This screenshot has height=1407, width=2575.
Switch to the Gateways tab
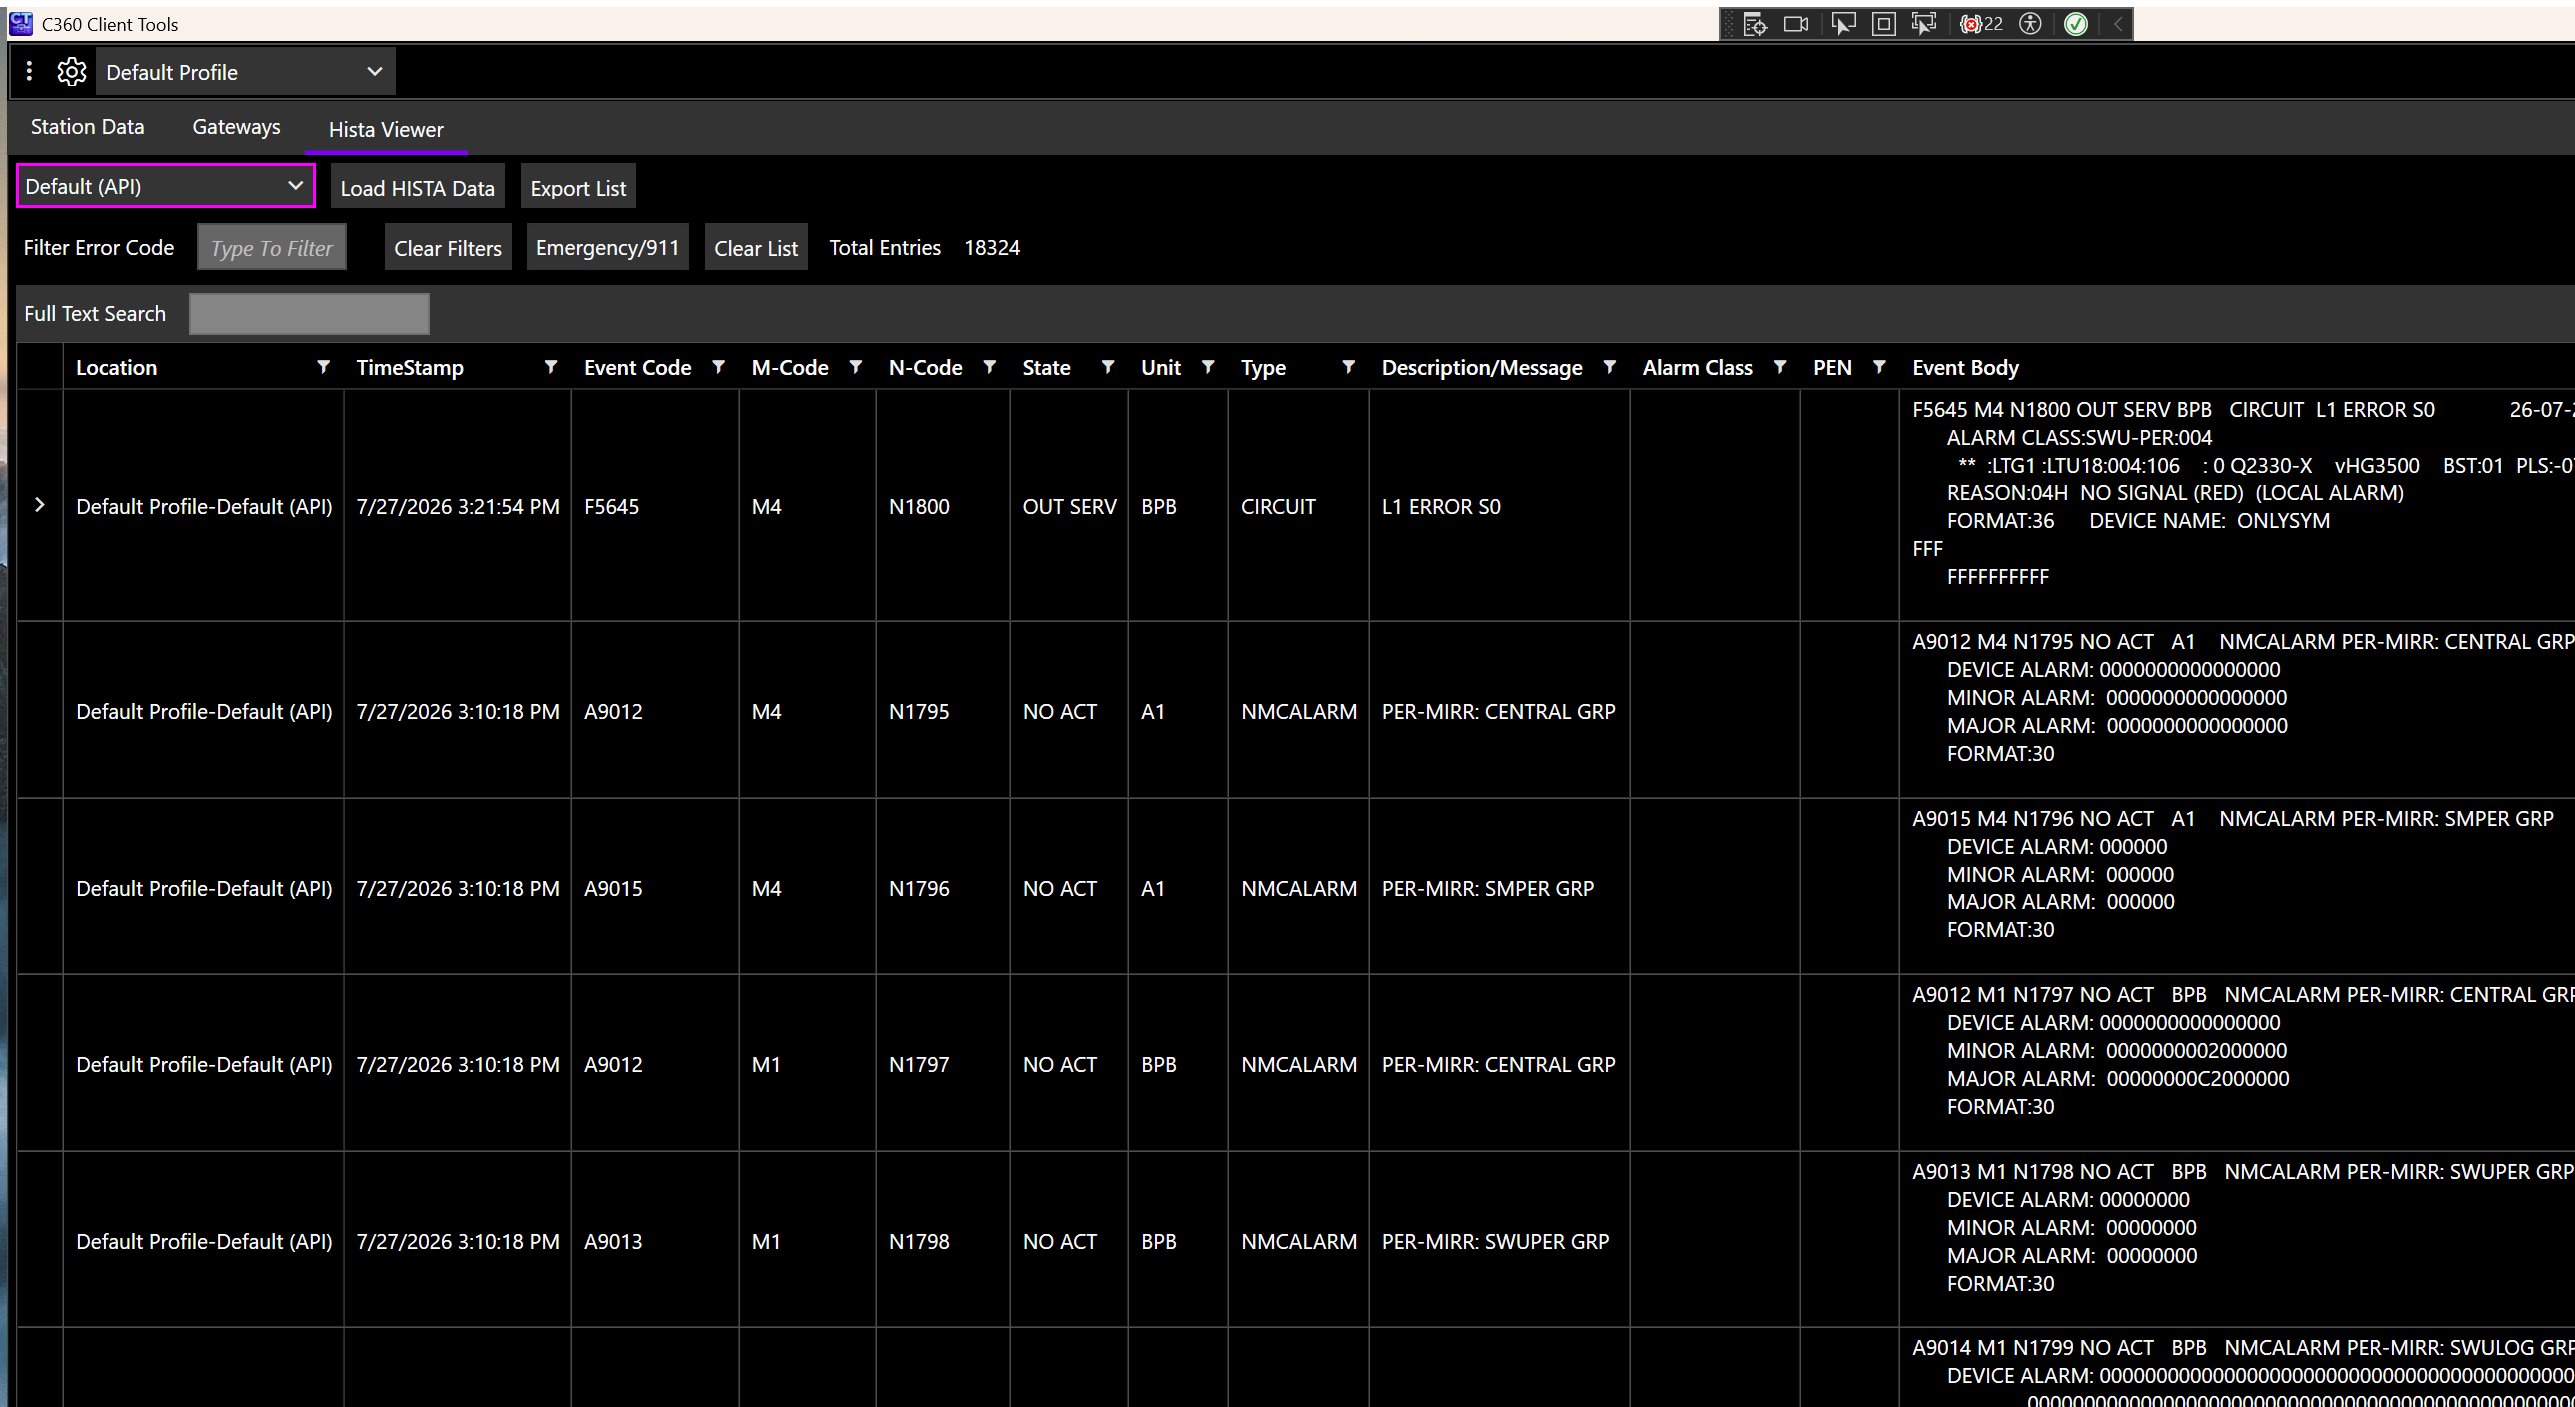tap(236, 127)
